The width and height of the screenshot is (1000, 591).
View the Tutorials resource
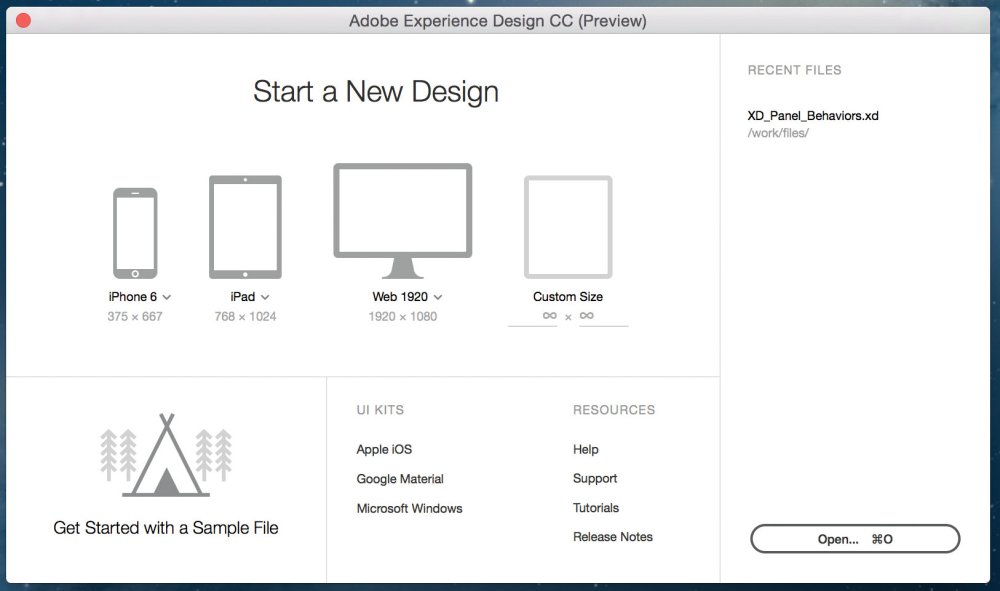(x=596, y=508)
